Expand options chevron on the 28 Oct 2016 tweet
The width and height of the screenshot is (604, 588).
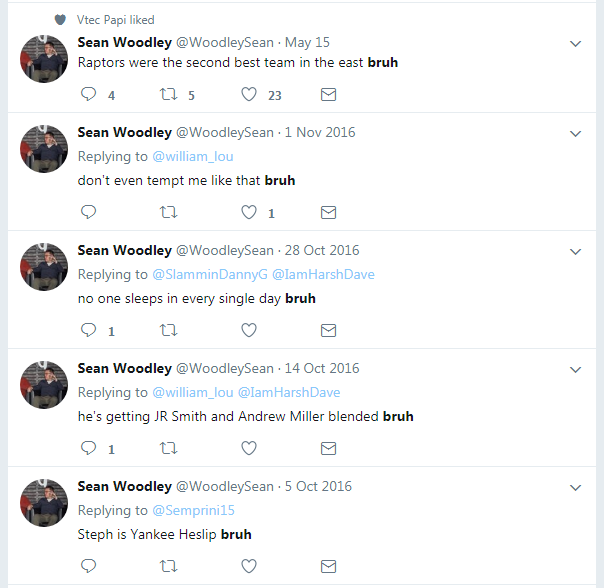click(575, 252)
